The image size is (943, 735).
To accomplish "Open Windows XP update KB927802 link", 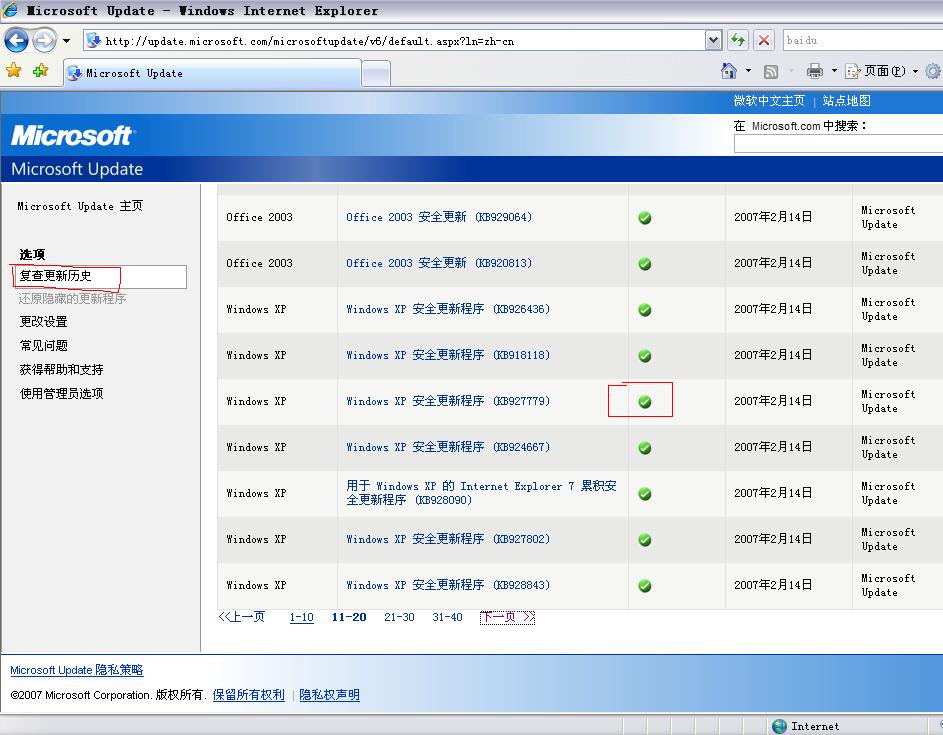I will [x=448, y=540].
